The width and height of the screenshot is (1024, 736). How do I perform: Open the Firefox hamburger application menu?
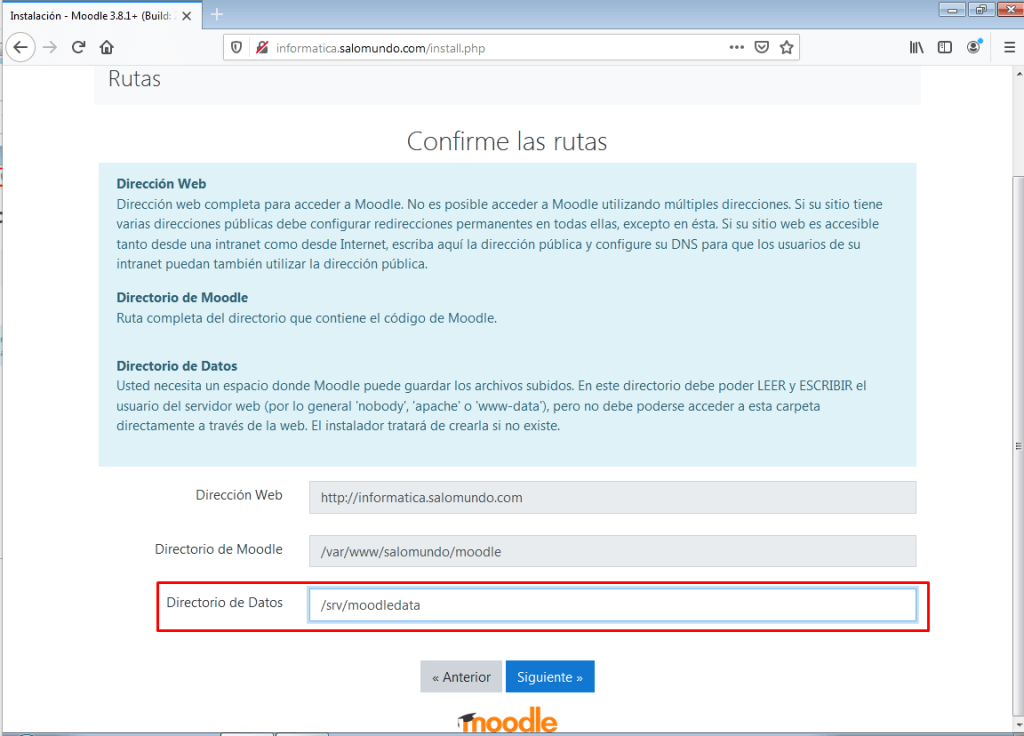coord(1008,47)
